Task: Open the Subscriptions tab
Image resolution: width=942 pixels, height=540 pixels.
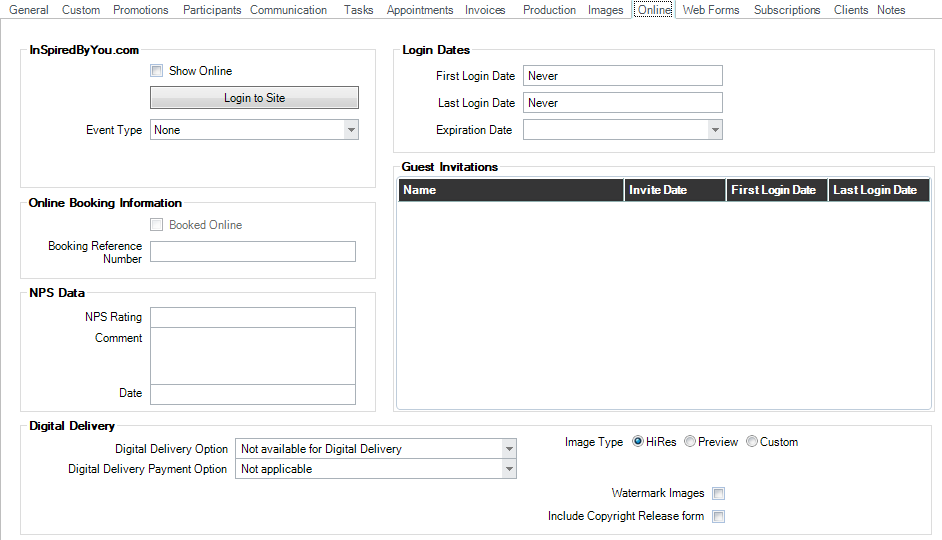Action: [x=787, y=10]
